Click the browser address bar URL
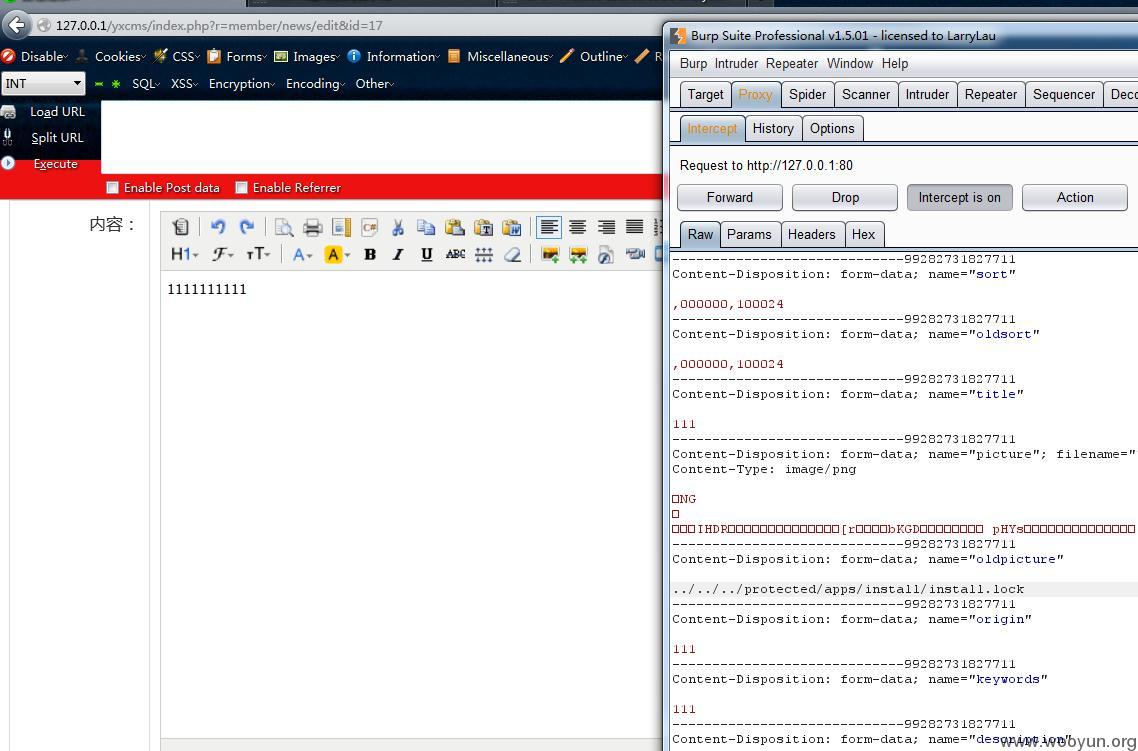This screenshot has width=1138, height=751. (x=219, y=25)
